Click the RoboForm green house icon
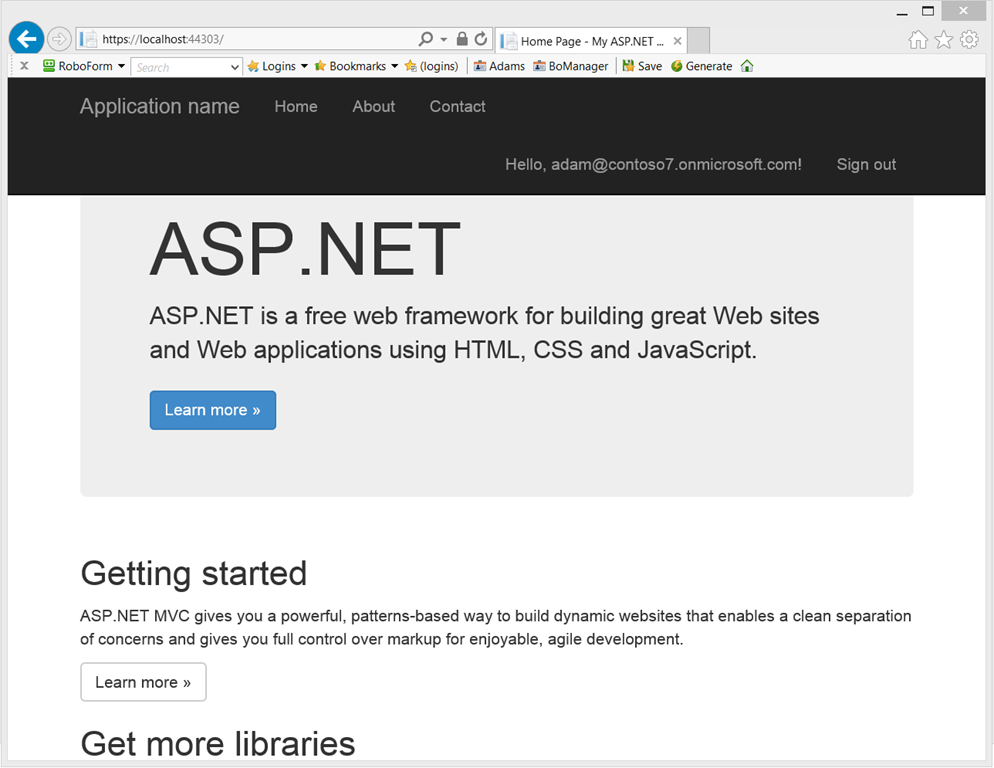The height and width of the screenshot is (768, 994). click(x=747, y=66)
